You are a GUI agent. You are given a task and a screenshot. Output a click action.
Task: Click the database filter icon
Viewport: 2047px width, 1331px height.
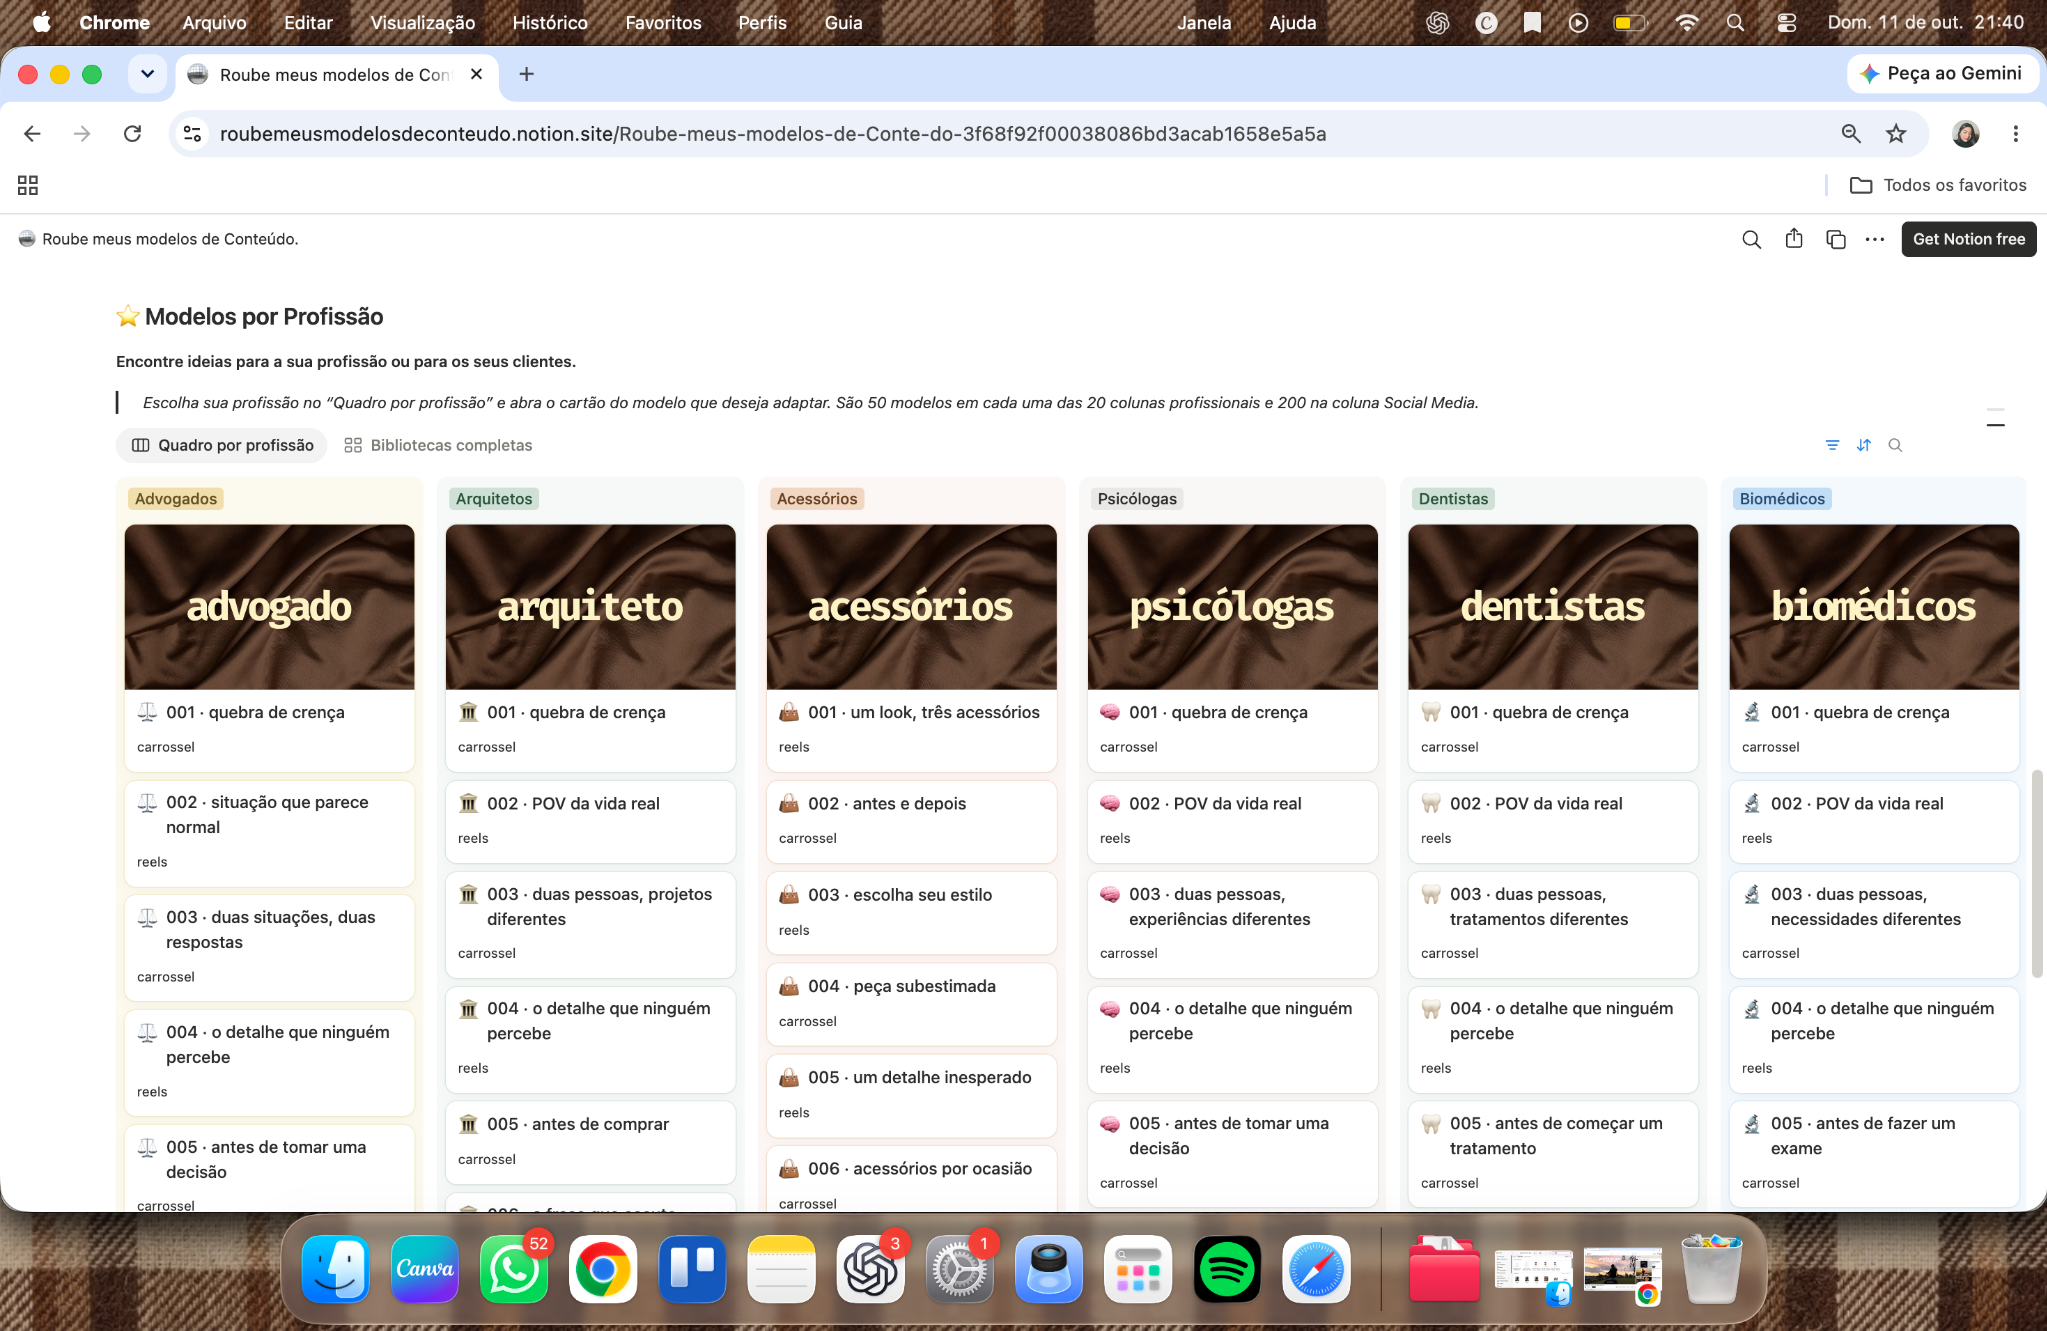pyautogui.click(x=1832, y=445)
